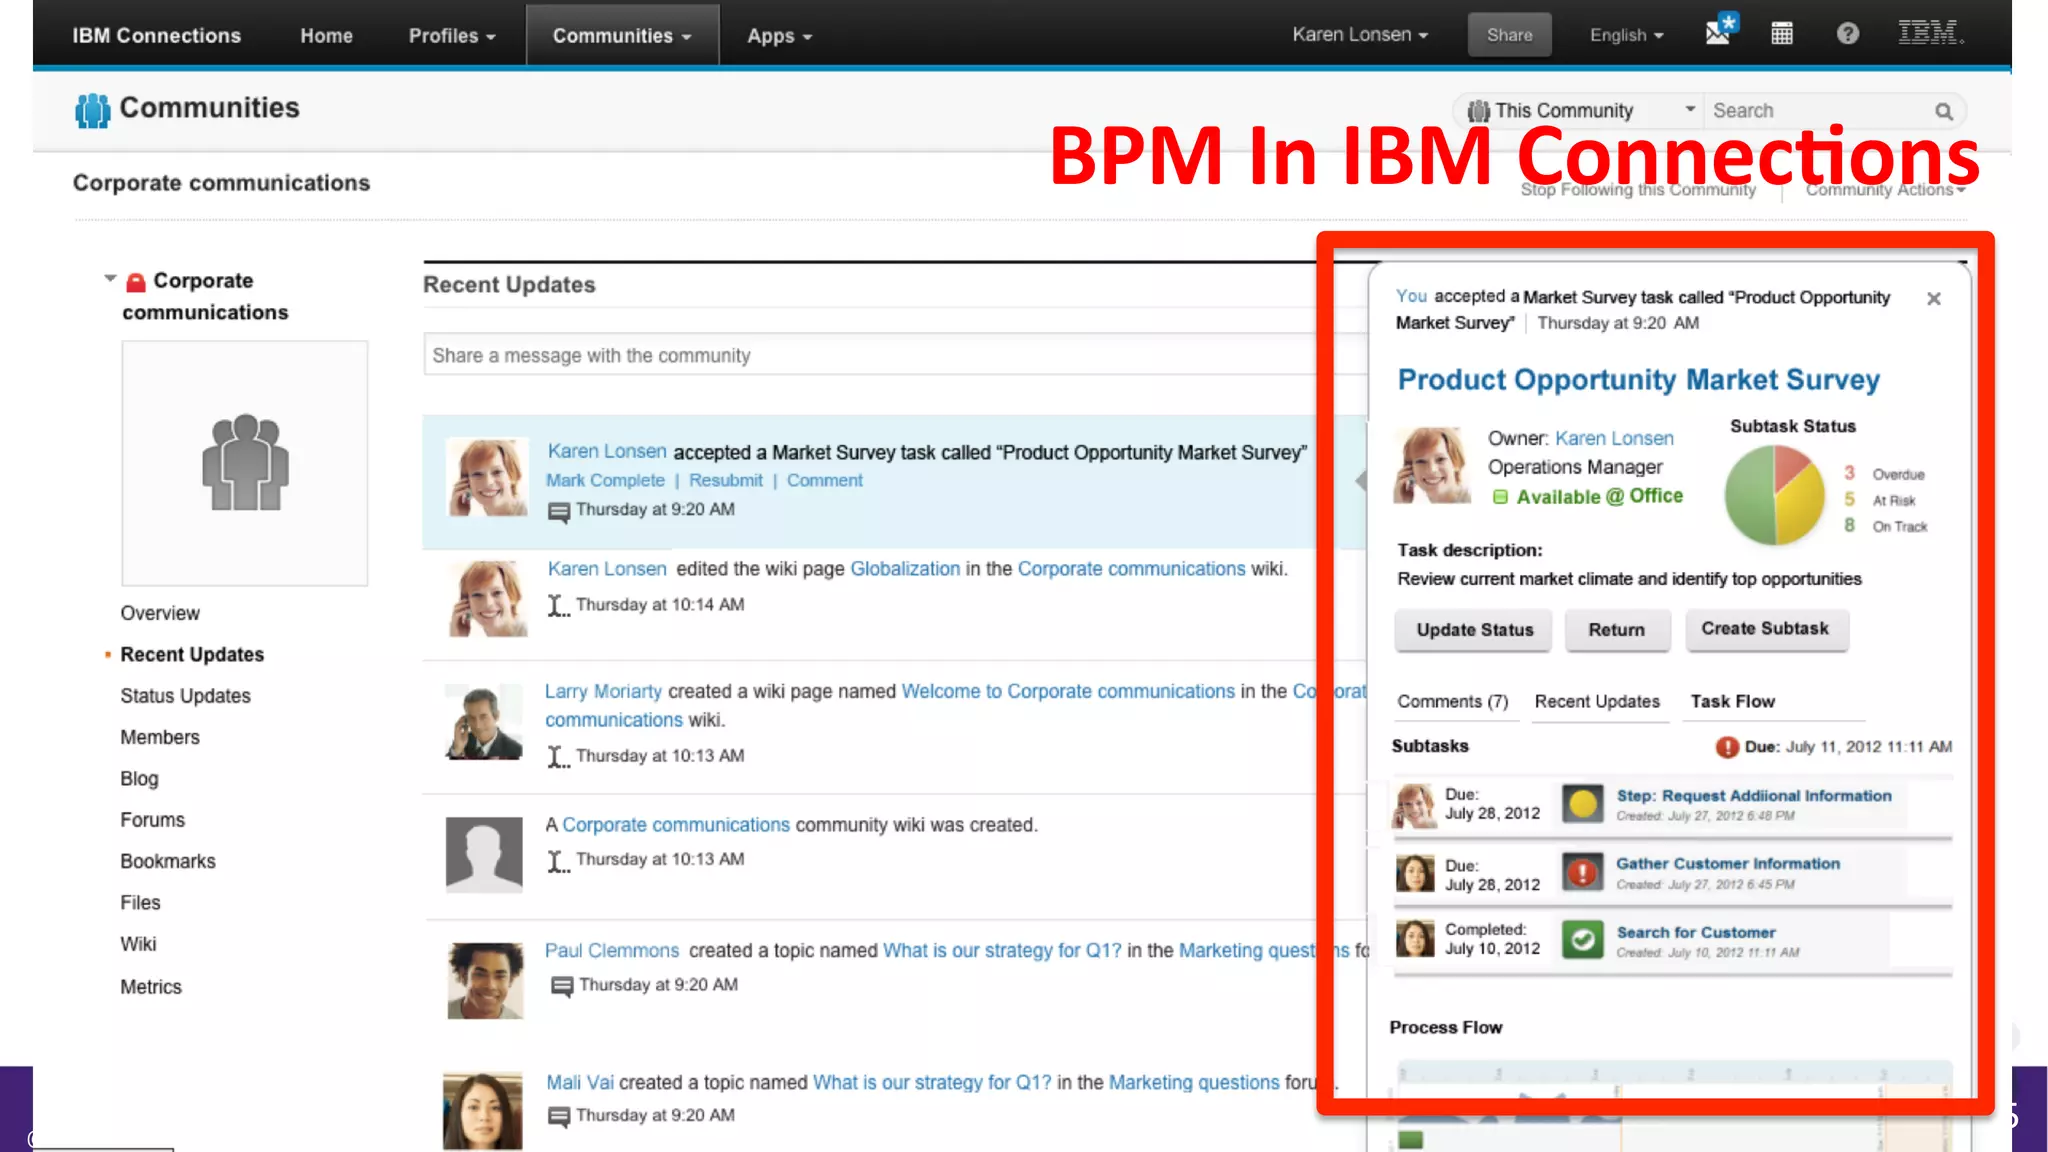Viewport: 2048px width, 1152px height.
Task: Click the IBM Connections brand label
Action: click(156, 36)
